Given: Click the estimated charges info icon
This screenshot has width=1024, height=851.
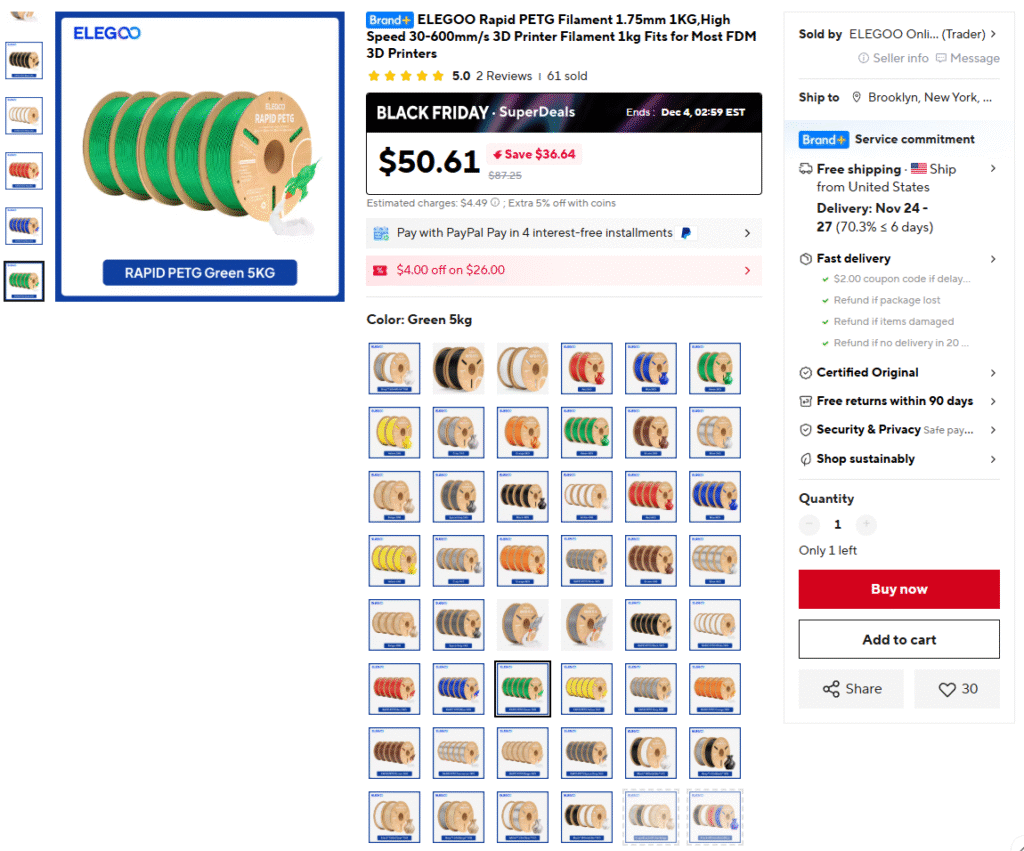Looking at the screenshot, I should pyautogui.click(x=495, y=202).
